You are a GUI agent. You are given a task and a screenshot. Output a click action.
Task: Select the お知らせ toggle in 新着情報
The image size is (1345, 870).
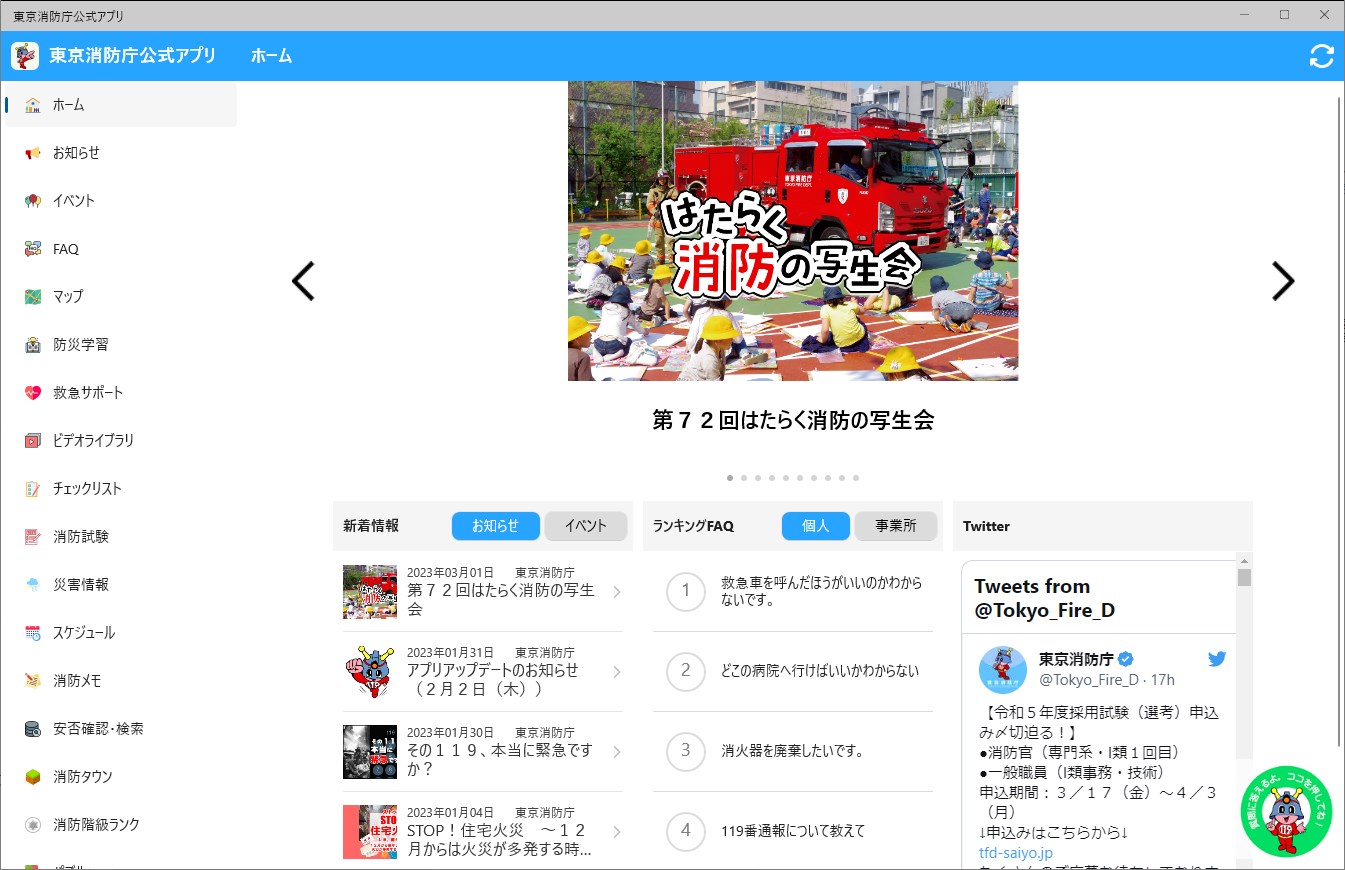496,526
